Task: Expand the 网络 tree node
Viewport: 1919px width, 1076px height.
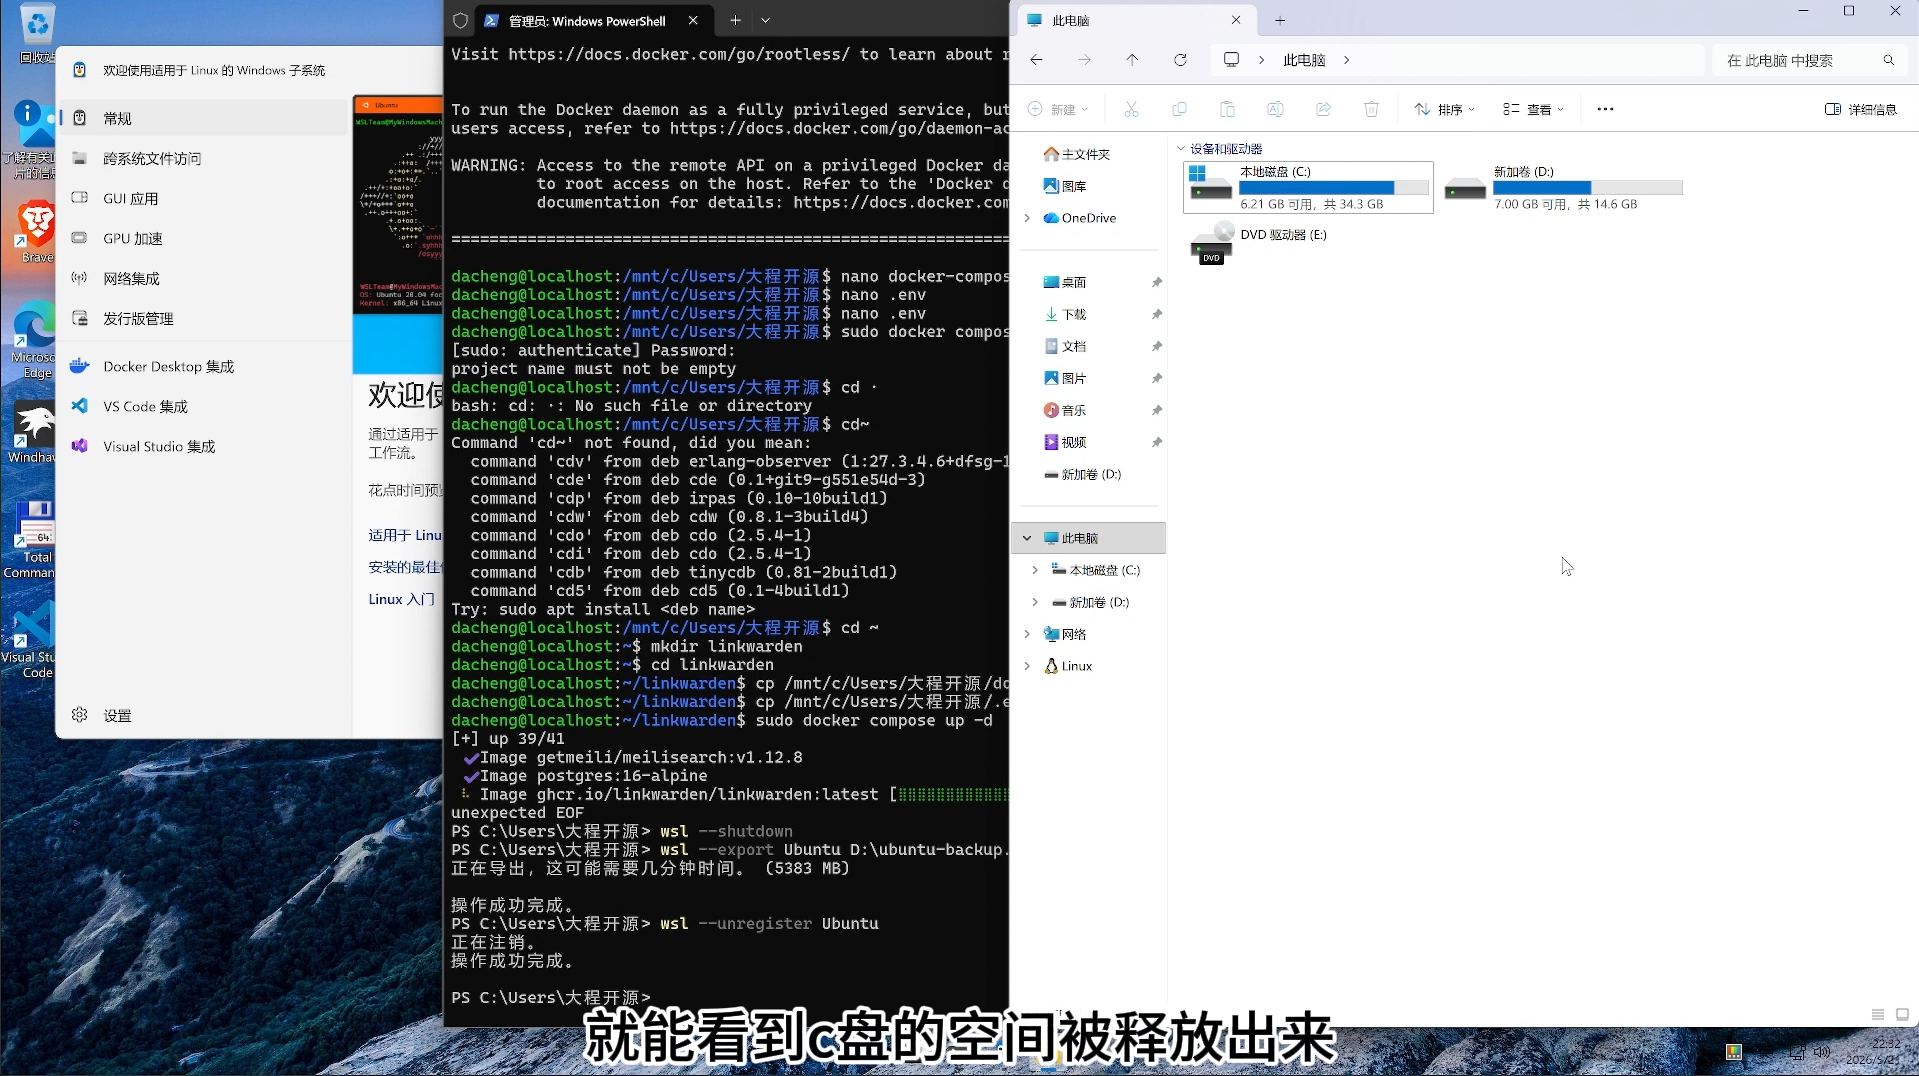Action: pos(1027,634)
